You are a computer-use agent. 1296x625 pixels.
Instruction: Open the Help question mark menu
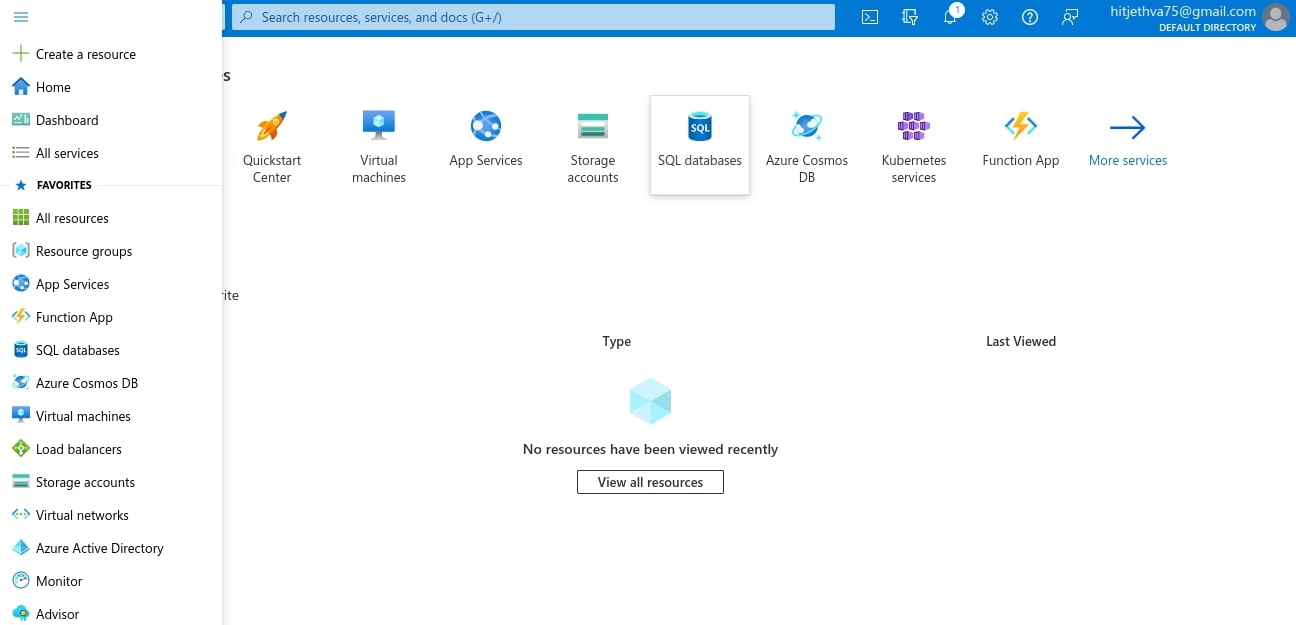(1030, 17)
